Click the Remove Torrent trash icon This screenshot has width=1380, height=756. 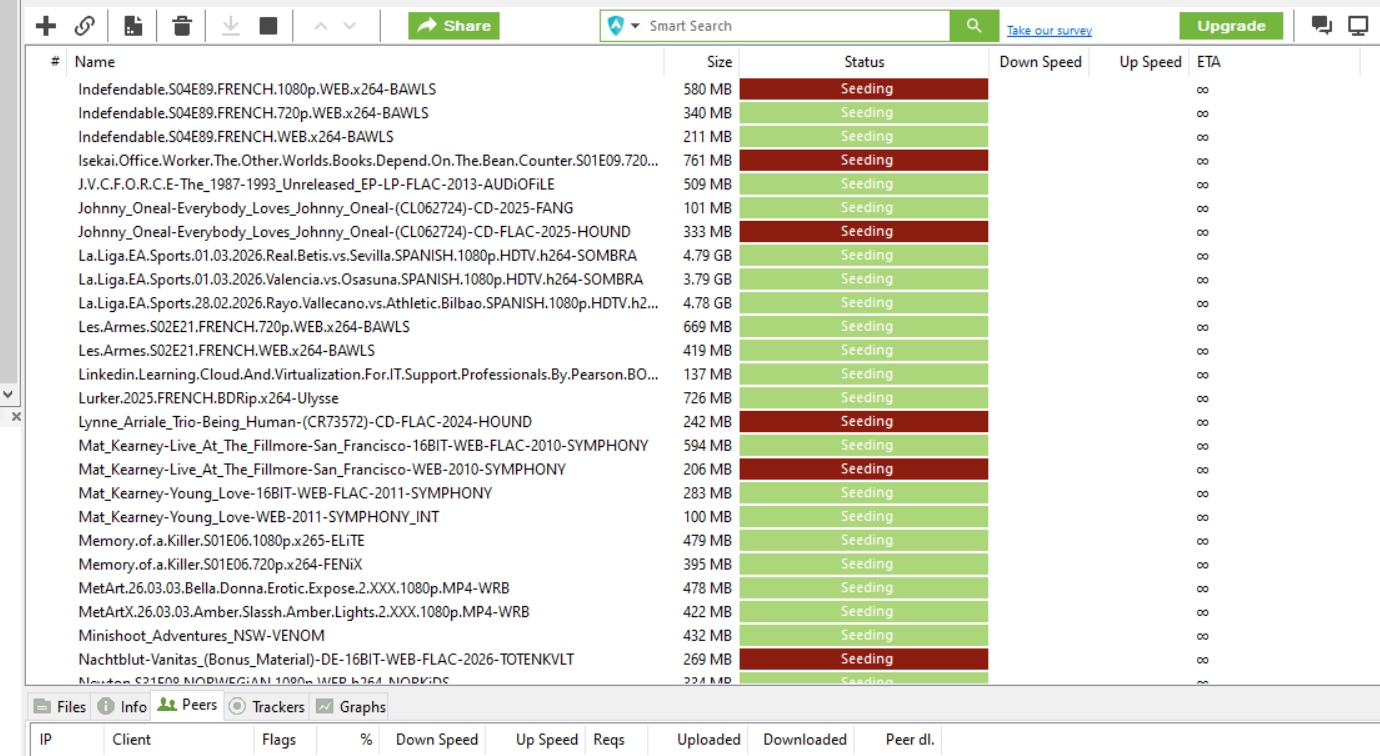[182, 26]
